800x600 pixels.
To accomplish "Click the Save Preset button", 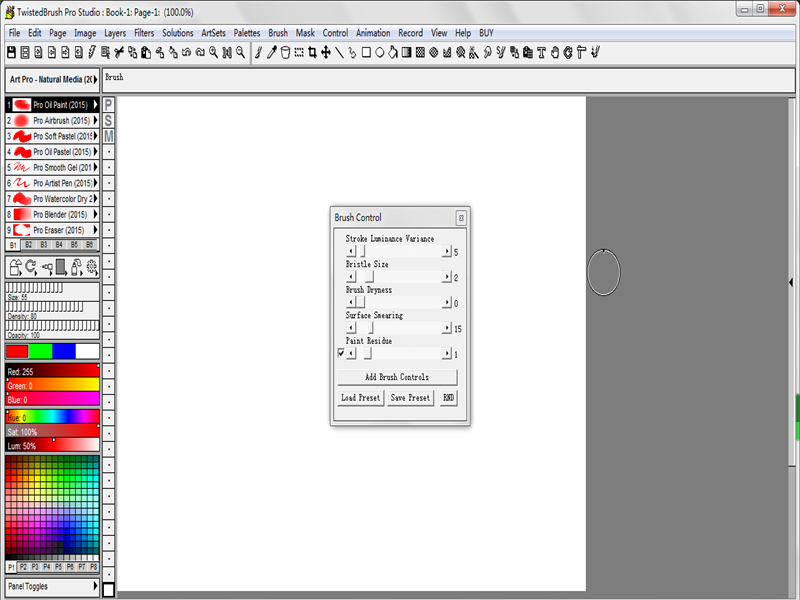I will click(x=410, y=397).
